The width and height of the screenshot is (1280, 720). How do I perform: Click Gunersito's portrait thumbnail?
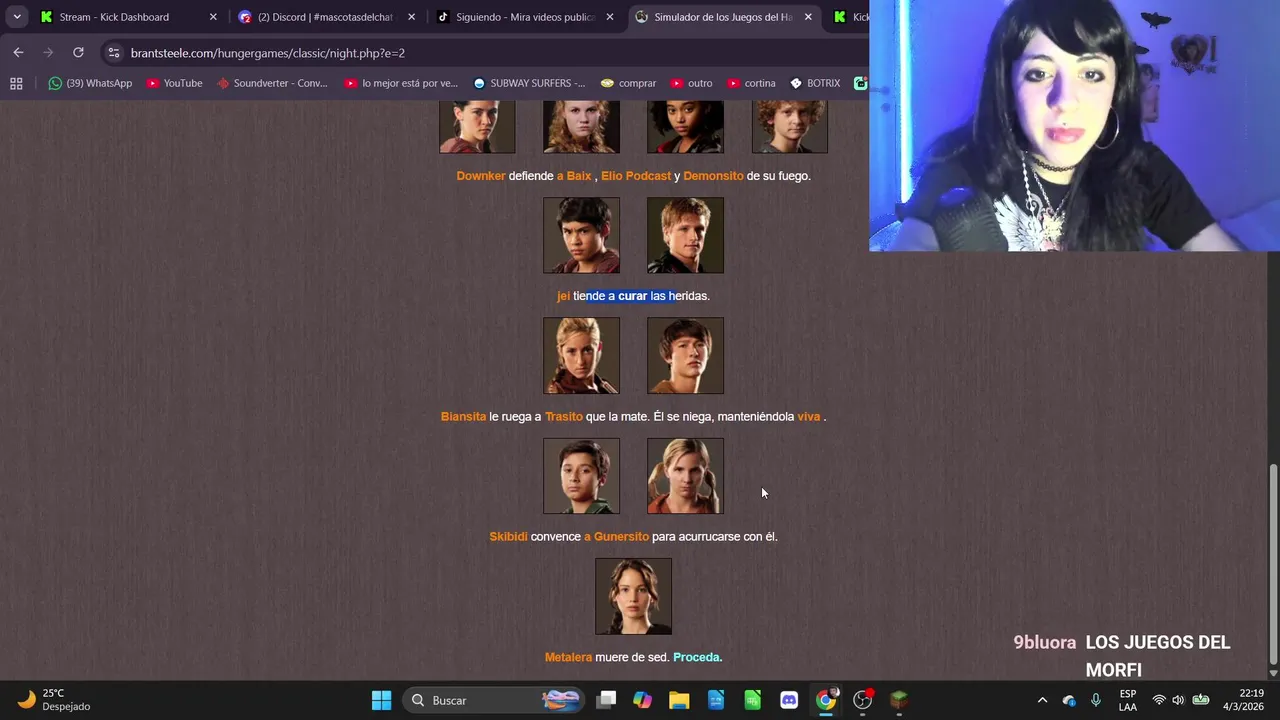[685, 476]
